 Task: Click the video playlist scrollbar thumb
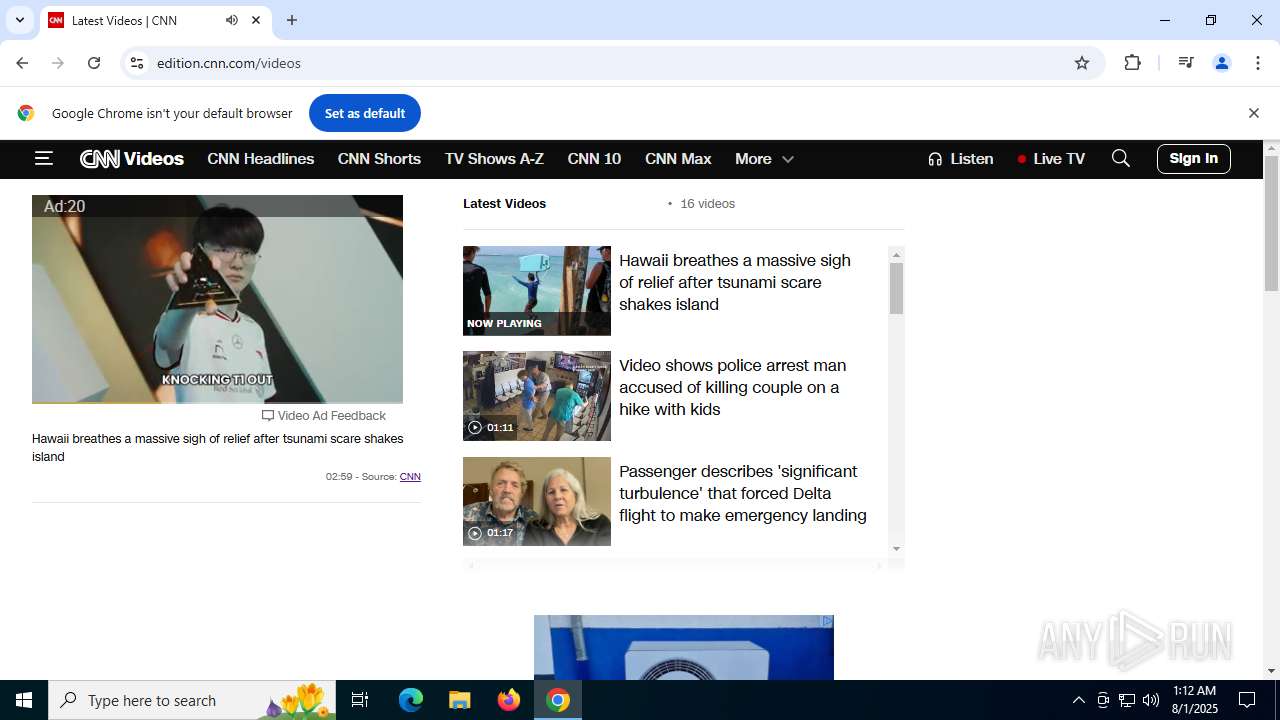(x=896, y=289)
